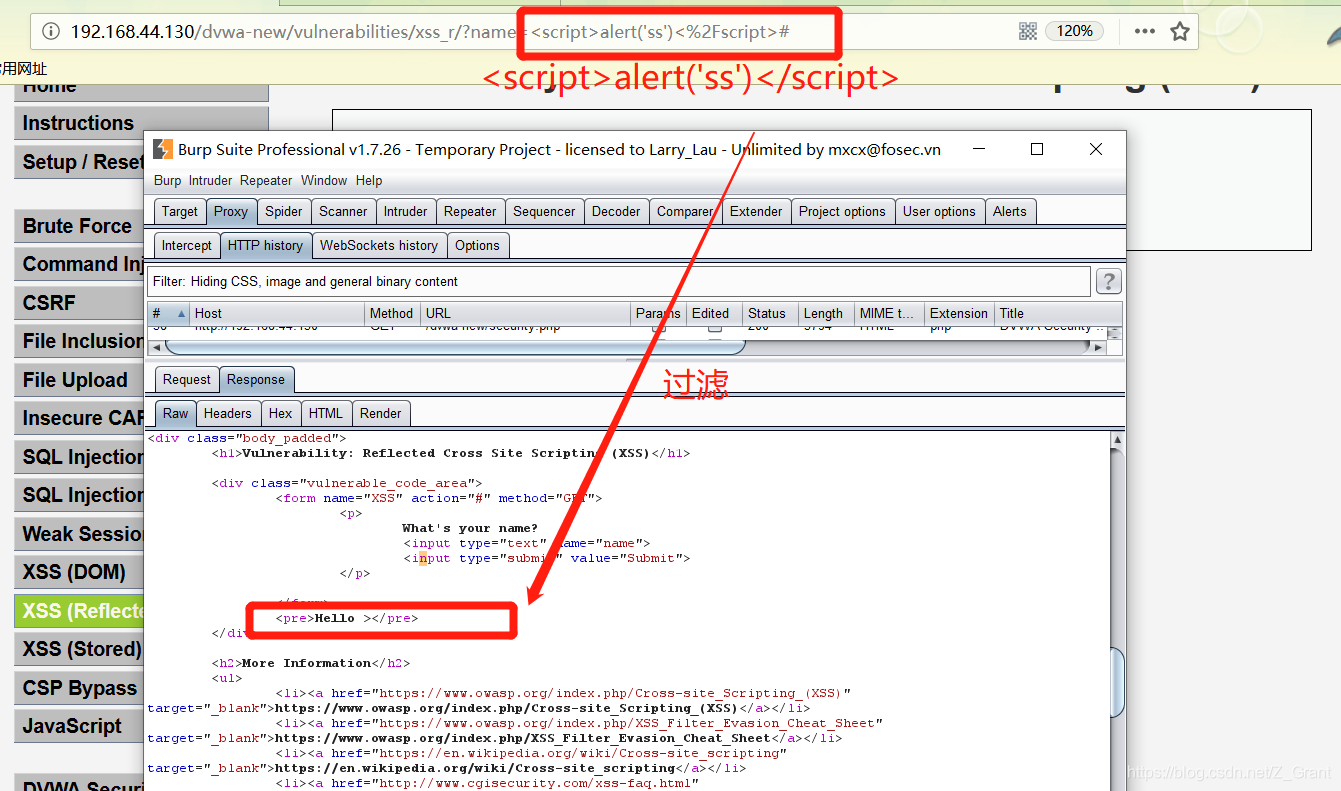Image resolution: width=1341 pixels, height=791 pixels.
Task: Switch to the Scanner tab
Action: pos(343,211)
